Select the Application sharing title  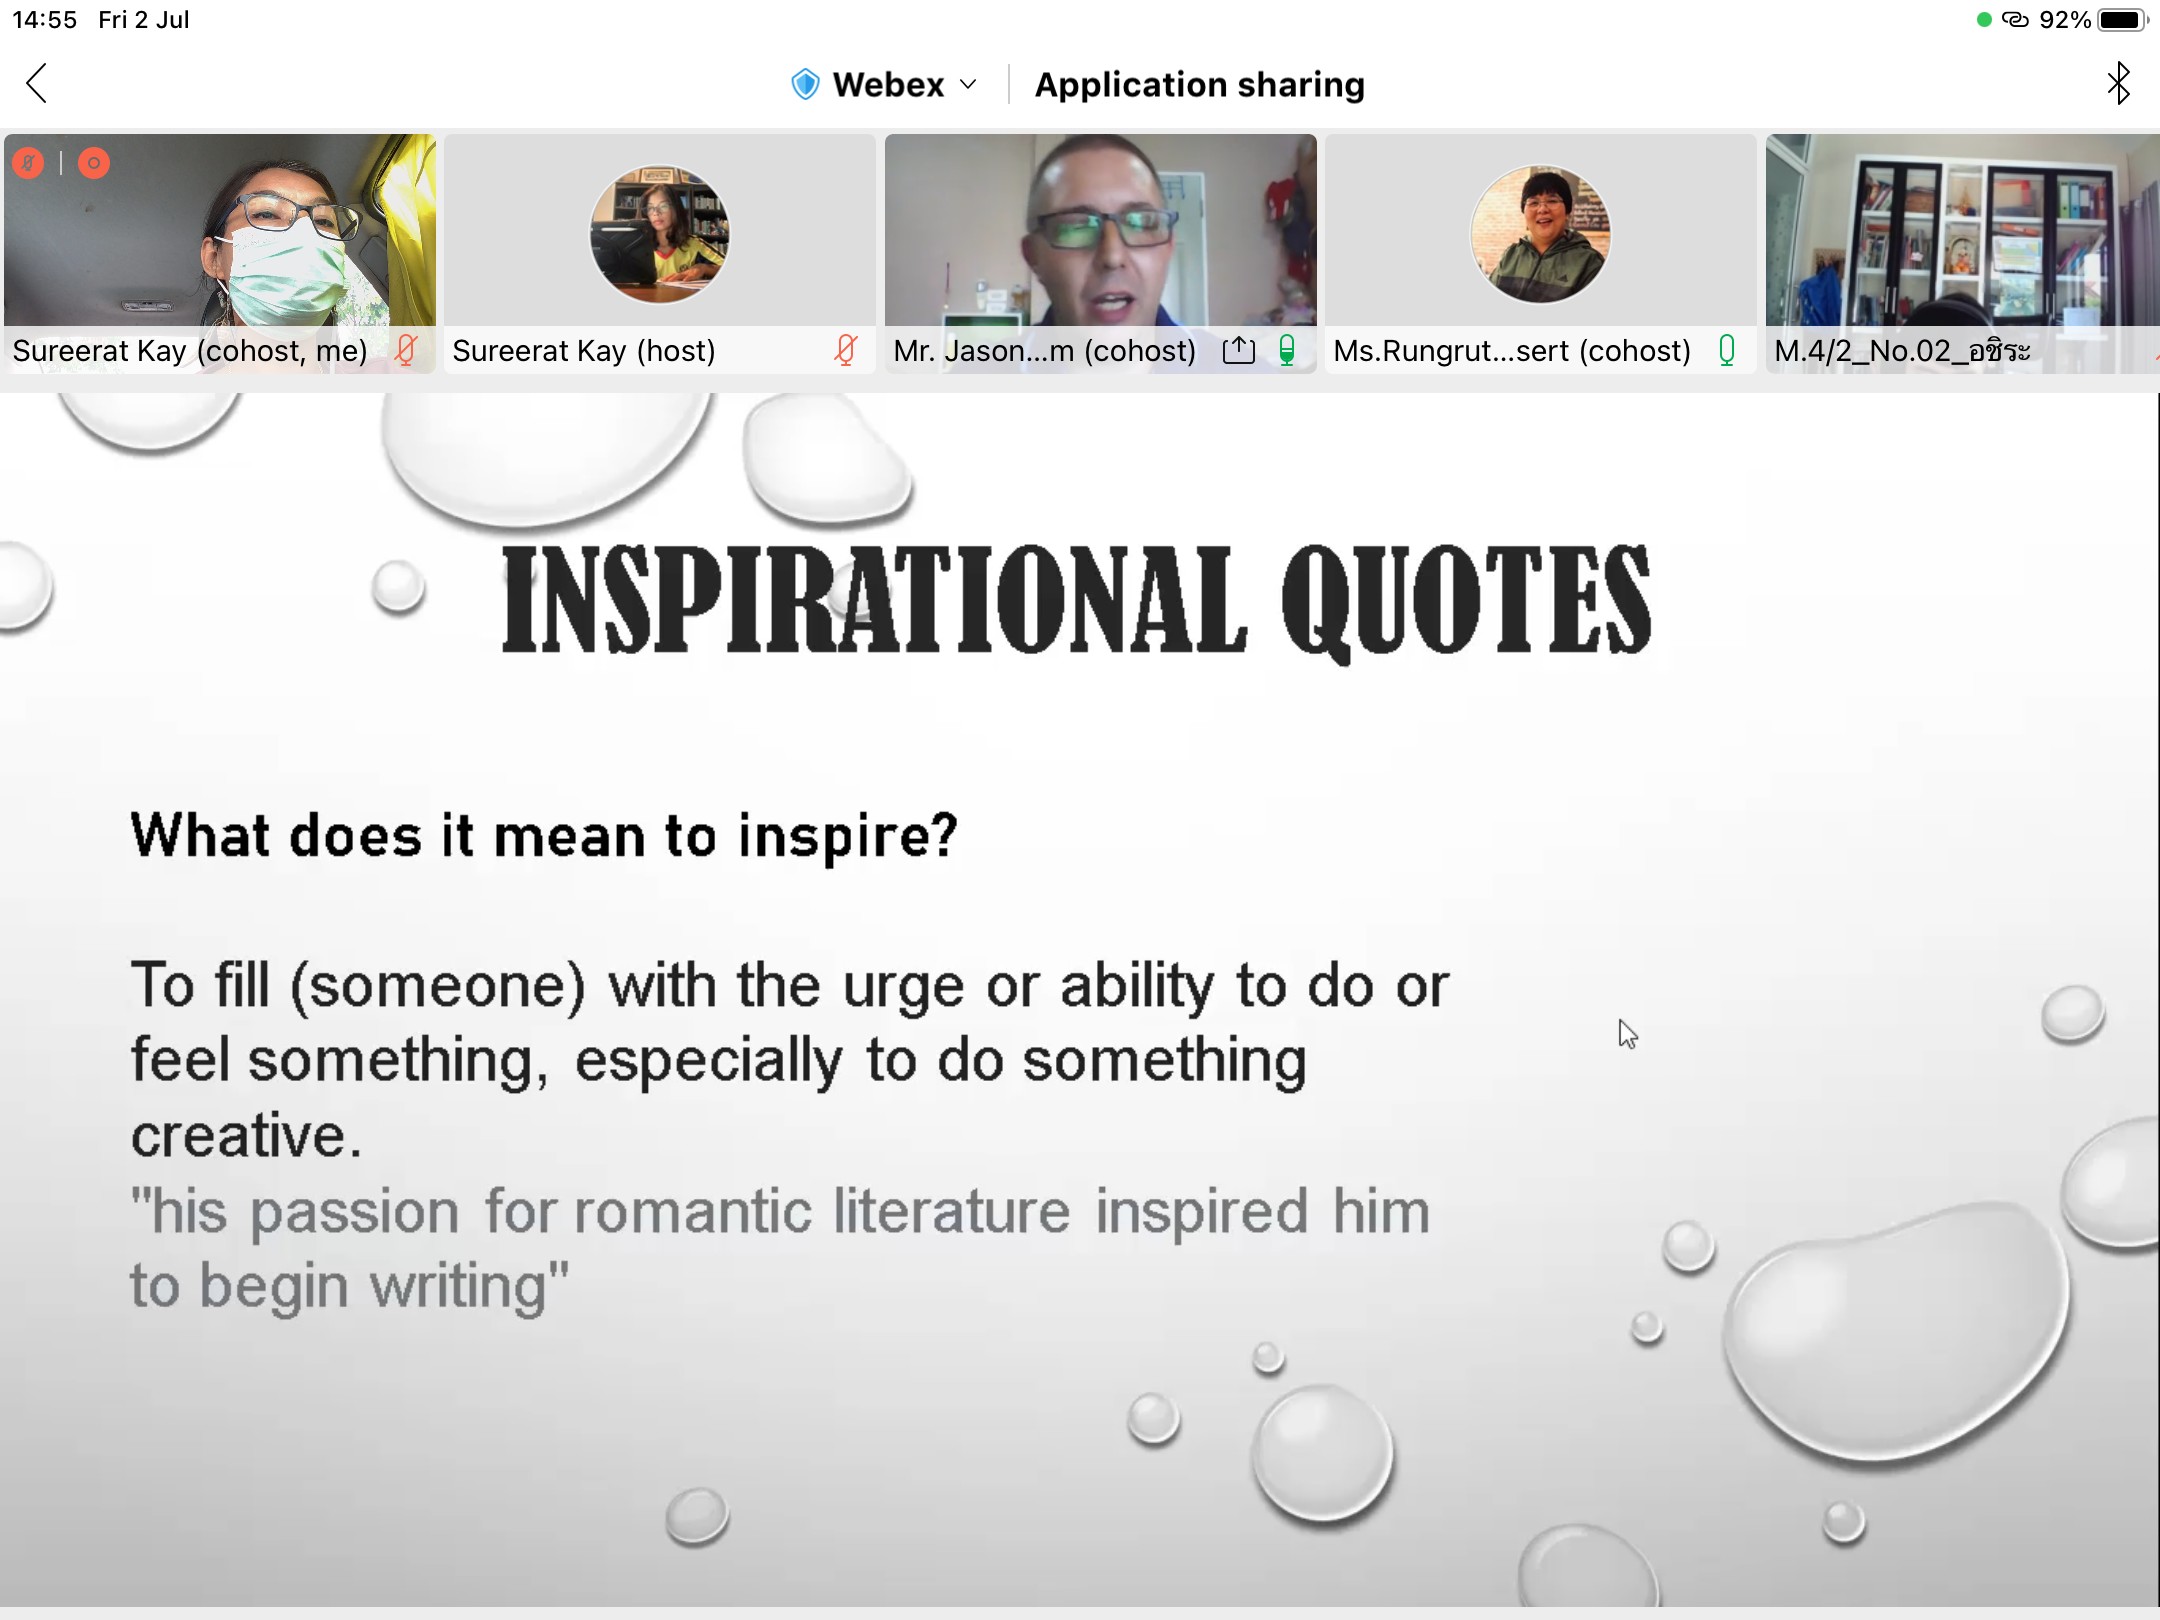1199,85
